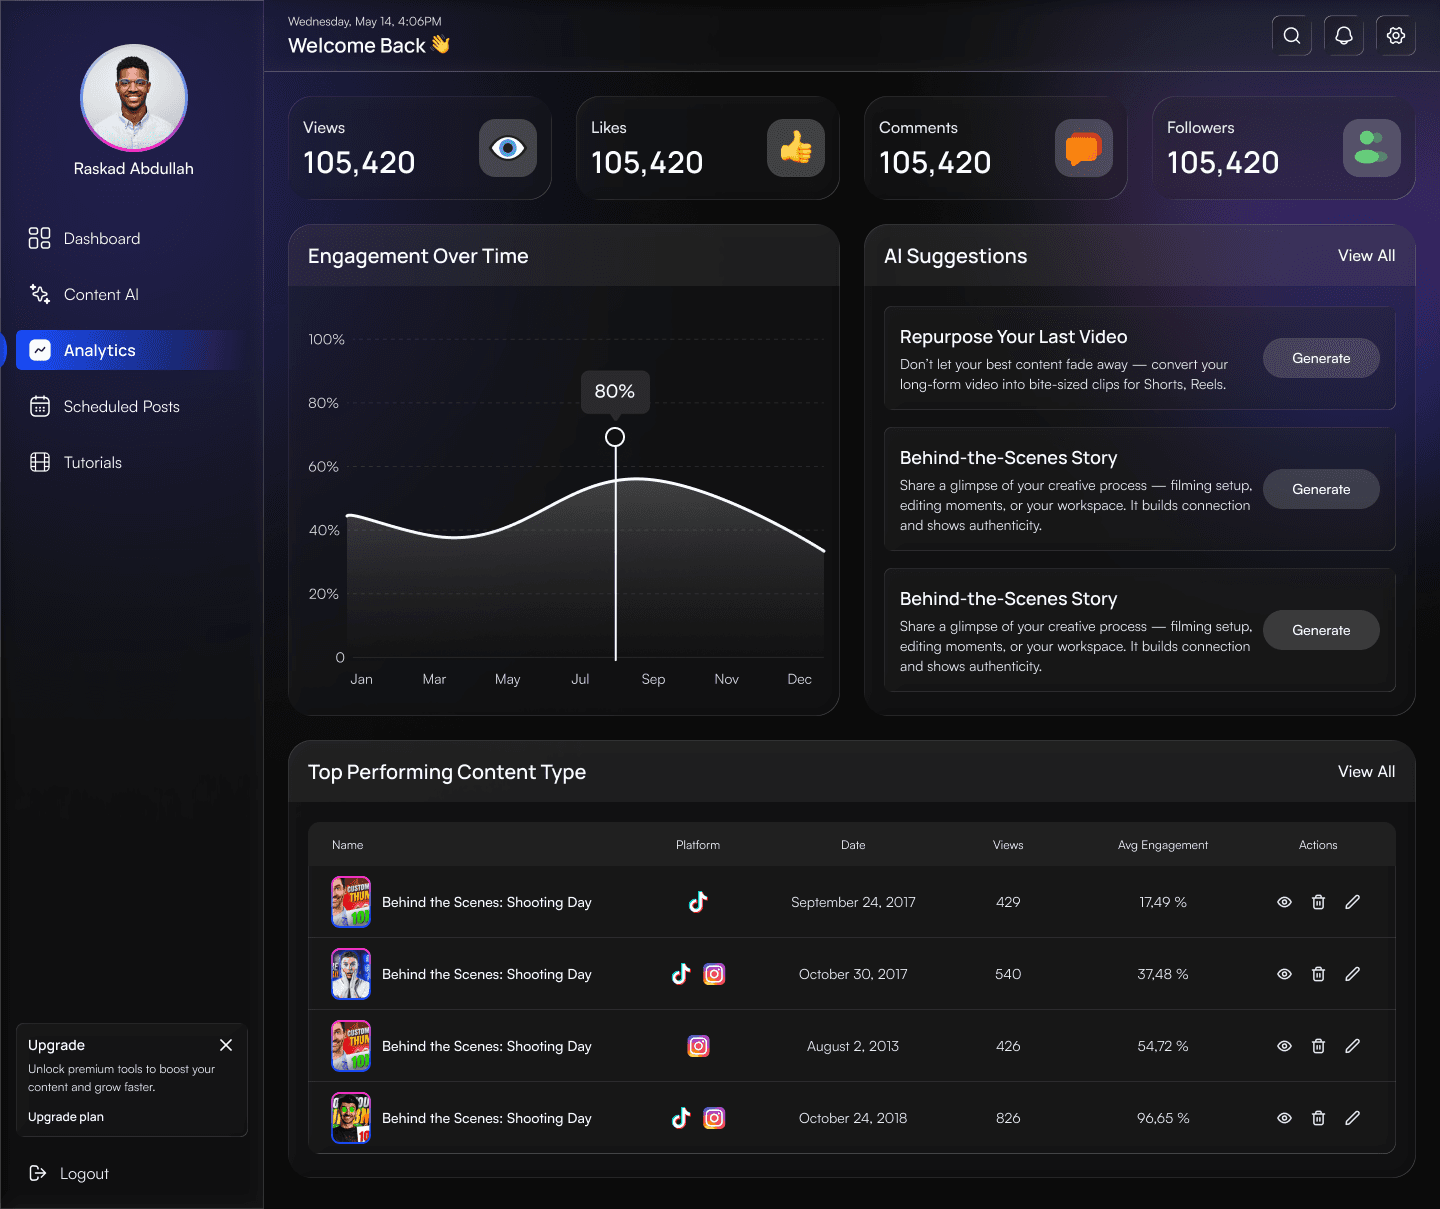Expand View All on Top Performing Content Type
This screenshot has width=1440, height=1209.
[1366, 771]
